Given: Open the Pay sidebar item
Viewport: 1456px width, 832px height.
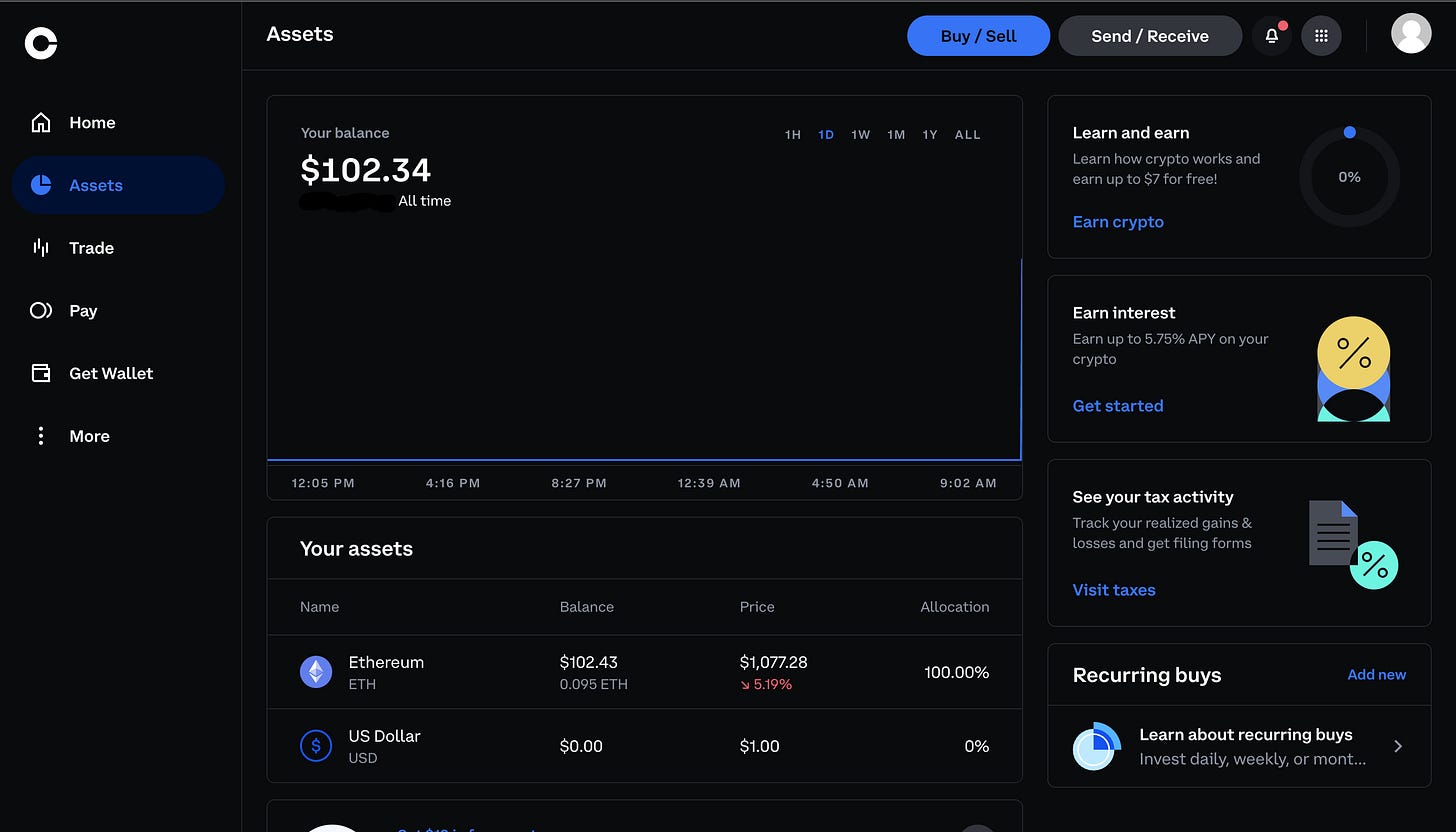Looking at the screenshot, I should 118,310.
